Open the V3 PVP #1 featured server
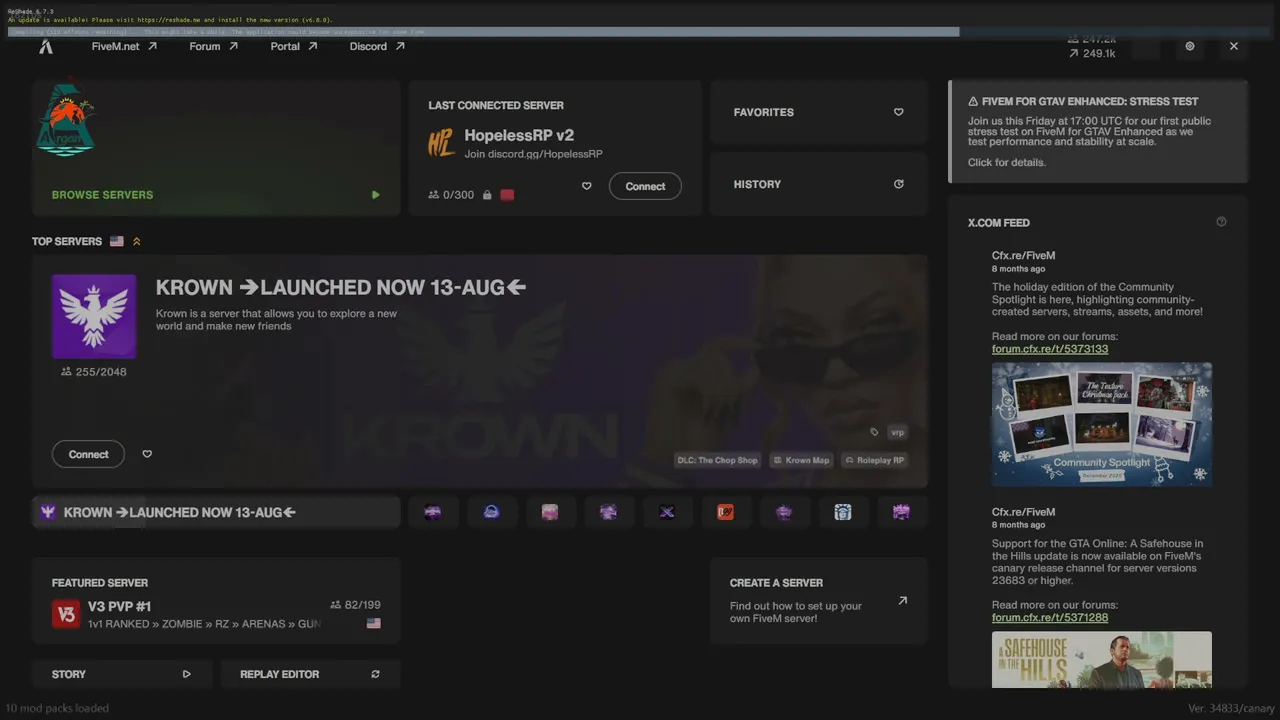 tap(216, 600)
